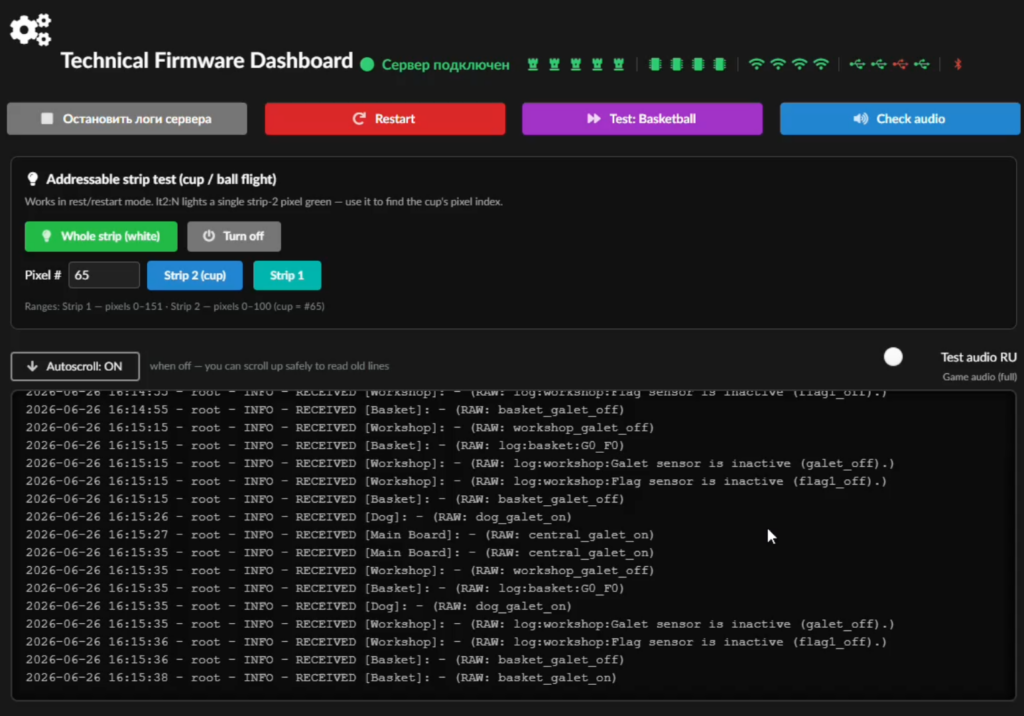
Task: Click the third Wi-Fi status icon
Action: (799, 64)
